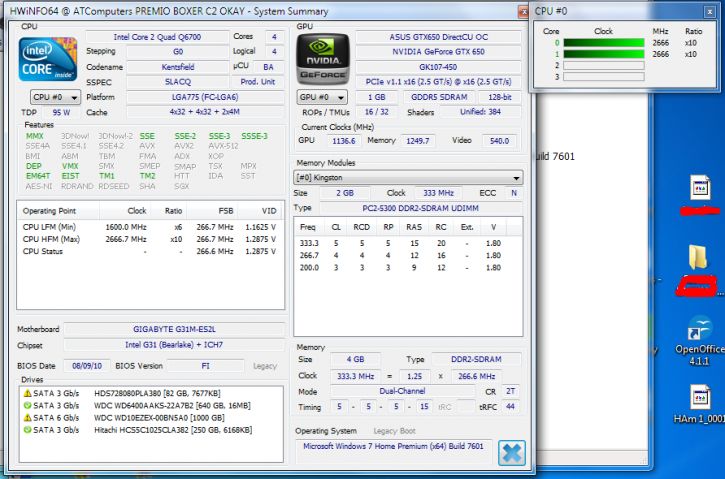The height and width of the screenshot is (479, 725).
Task: Click the EM64T feature label
Action: coord(38,176)
